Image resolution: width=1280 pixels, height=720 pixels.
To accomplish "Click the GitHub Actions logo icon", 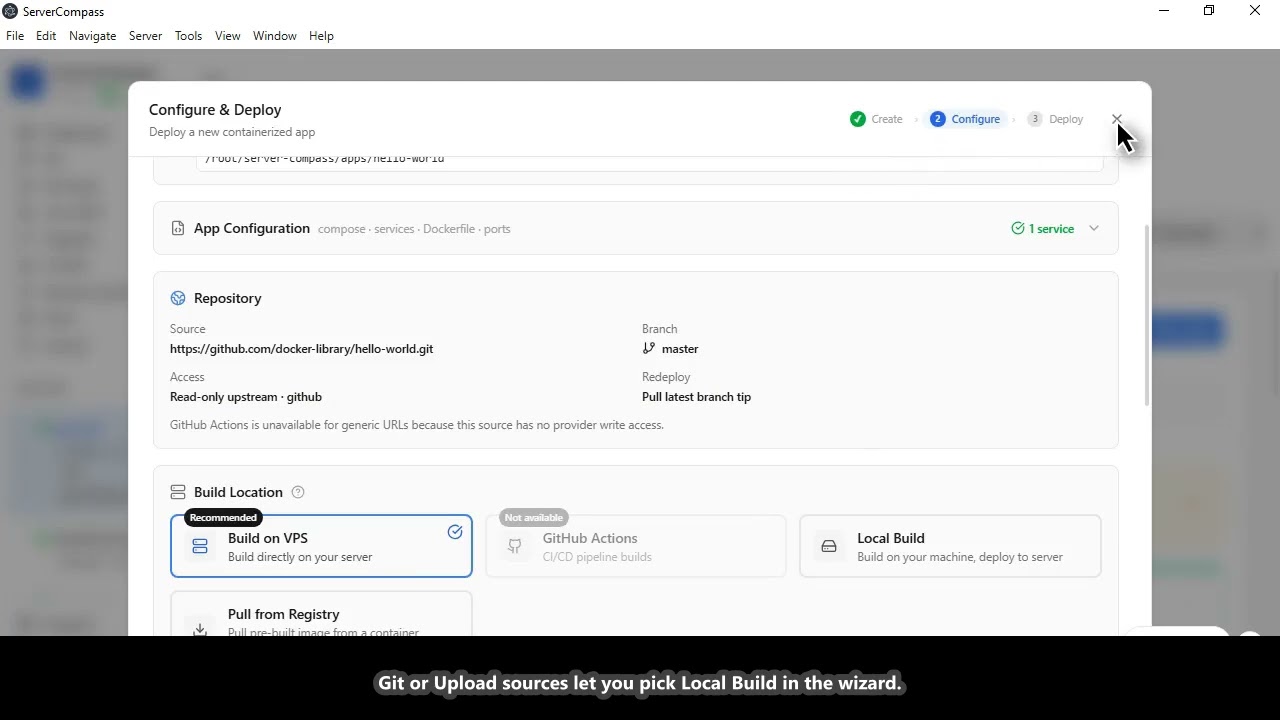I will pos(515,546).
